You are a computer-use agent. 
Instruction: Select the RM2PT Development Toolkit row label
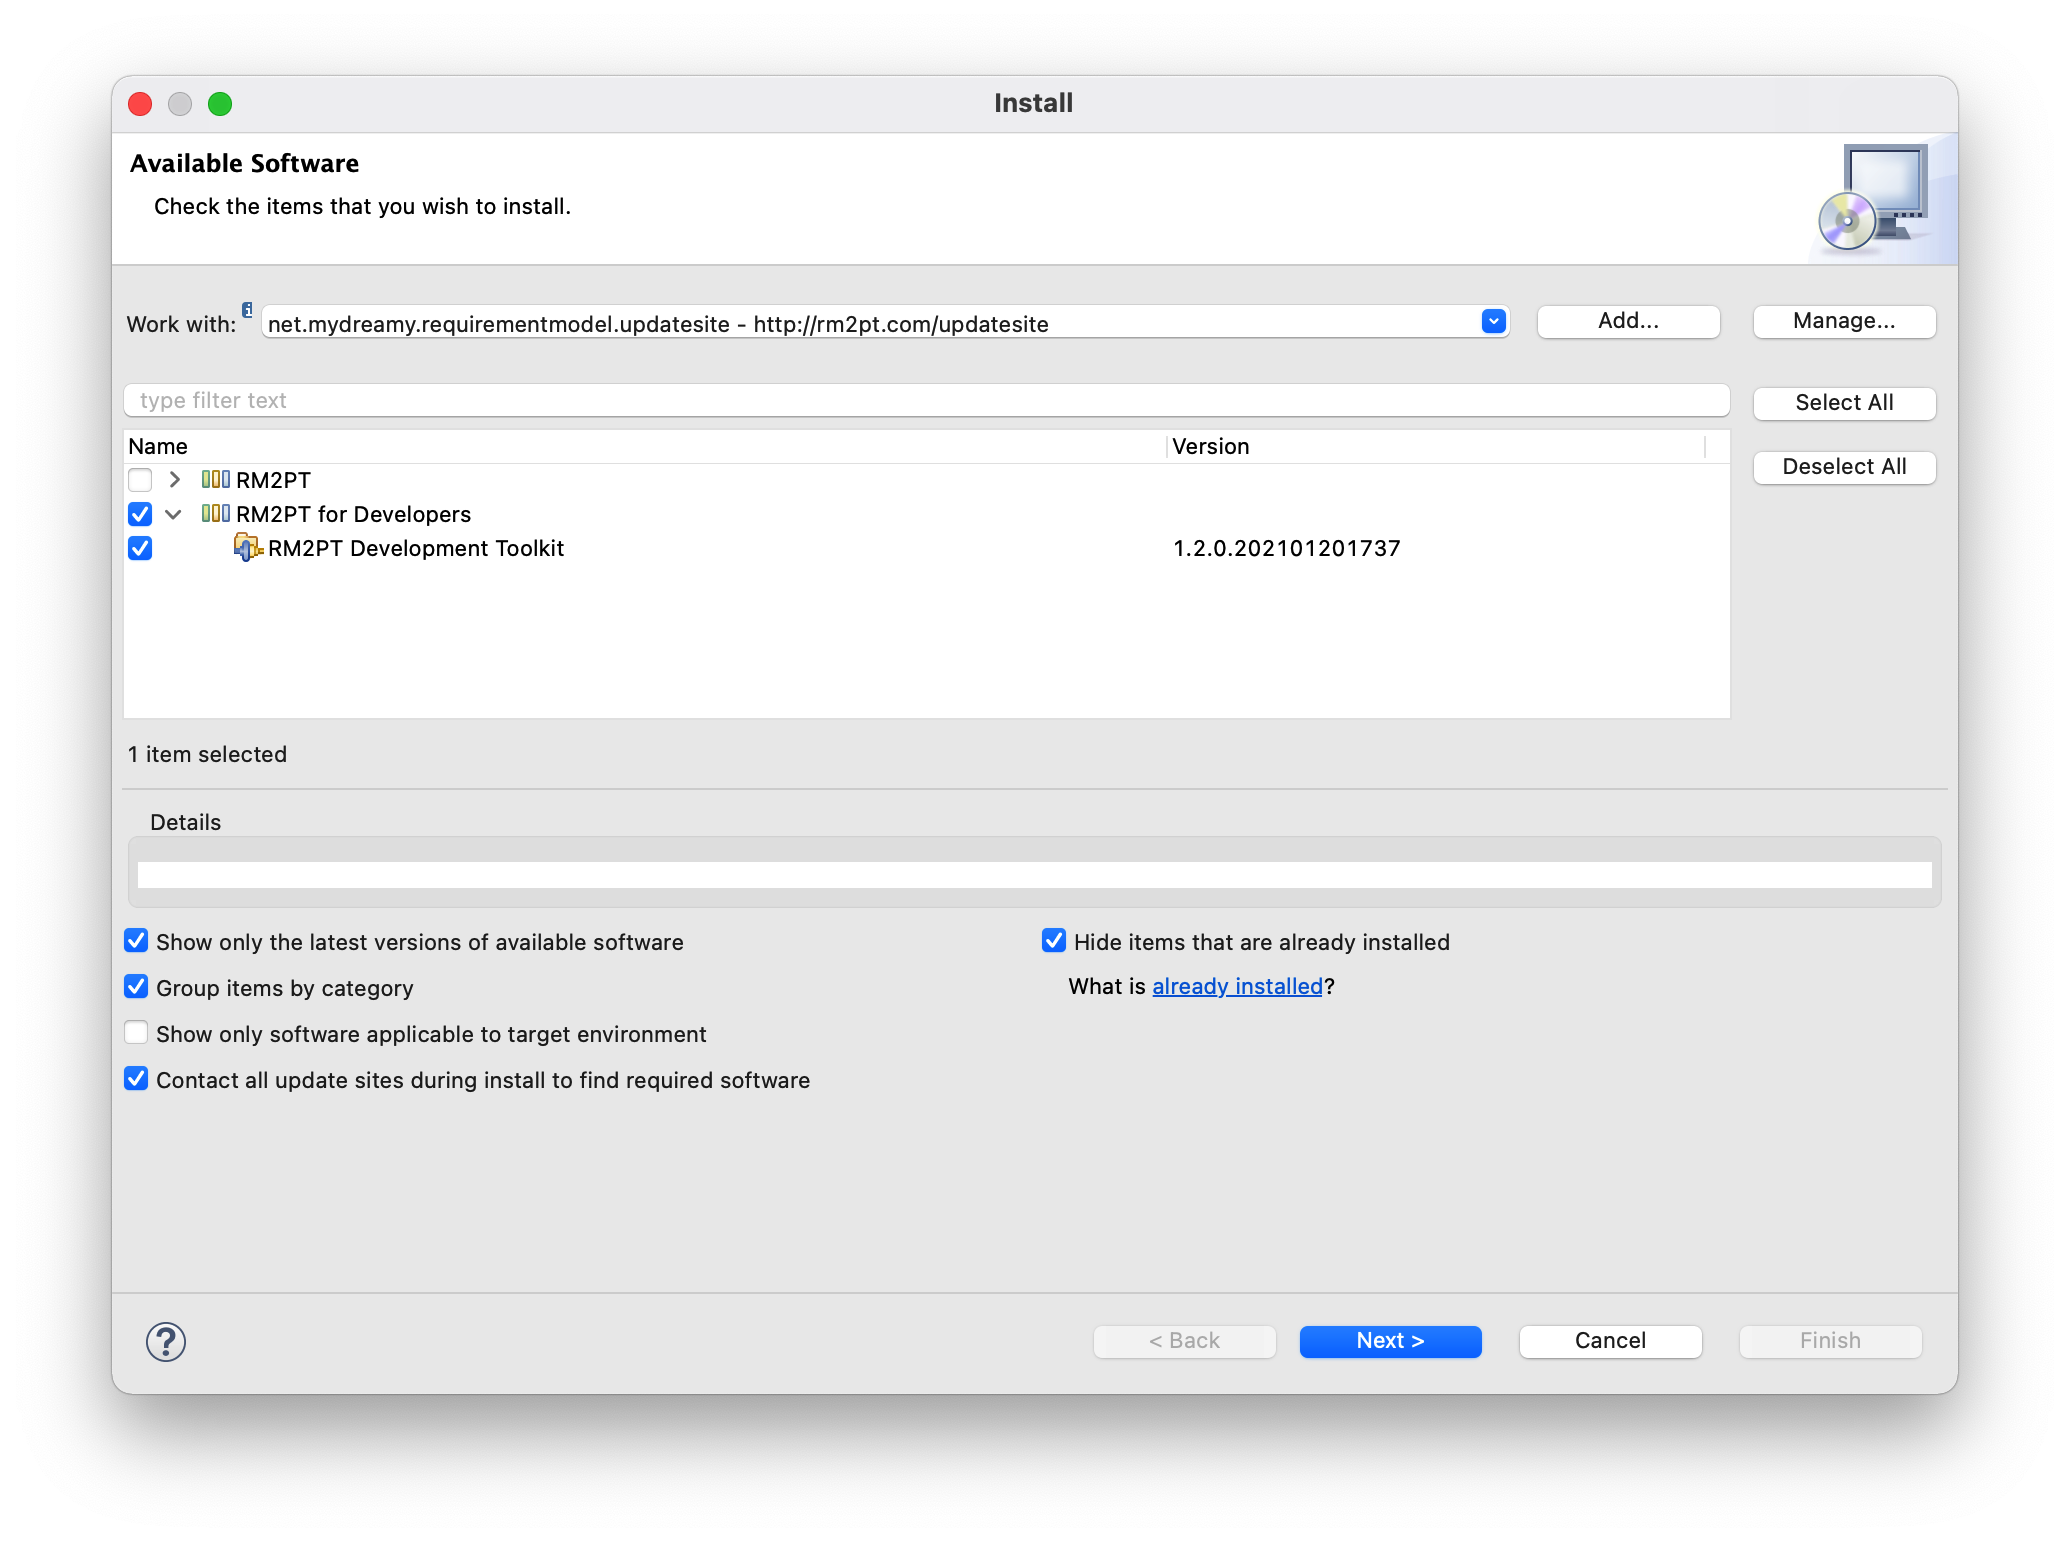coord(416,548)
